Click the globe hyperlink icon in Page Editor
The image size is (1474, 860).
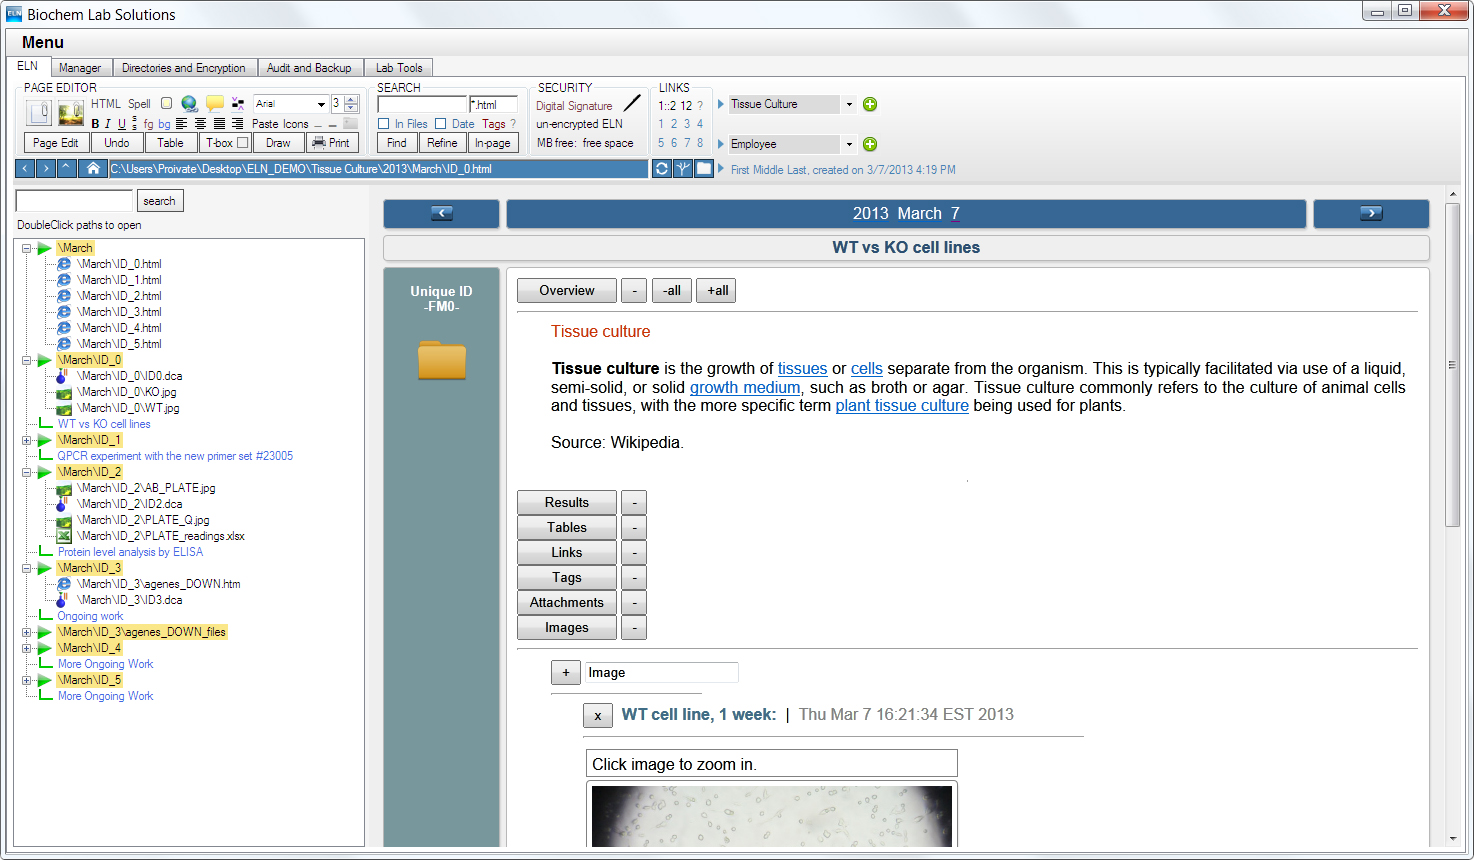tap(189, 103)
